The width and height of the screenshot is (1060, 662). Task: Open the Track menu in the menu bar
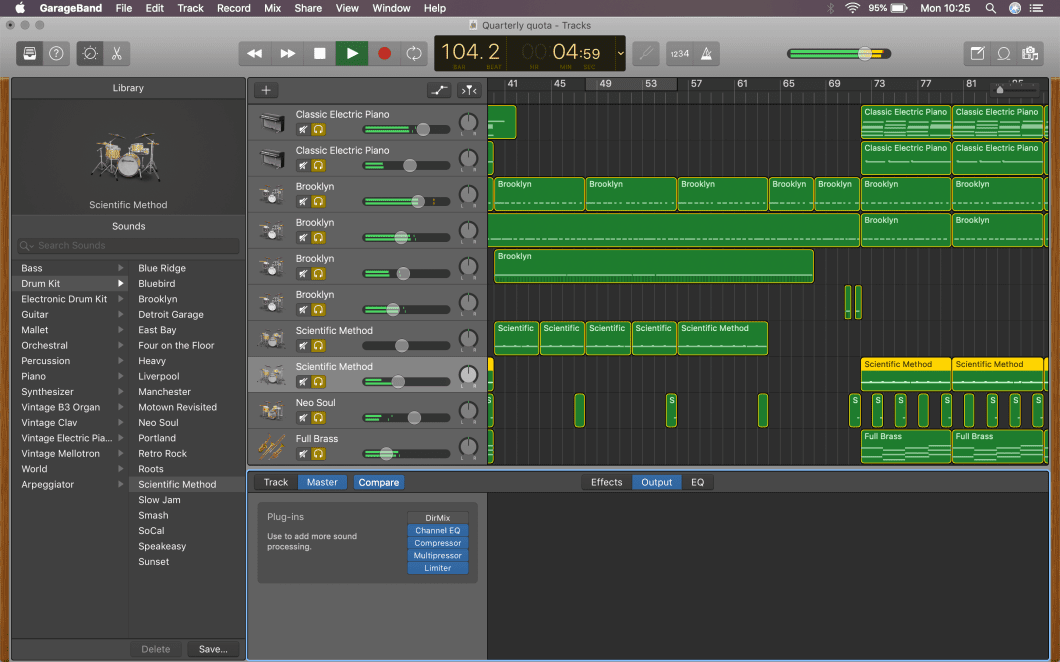coord(190,8)
